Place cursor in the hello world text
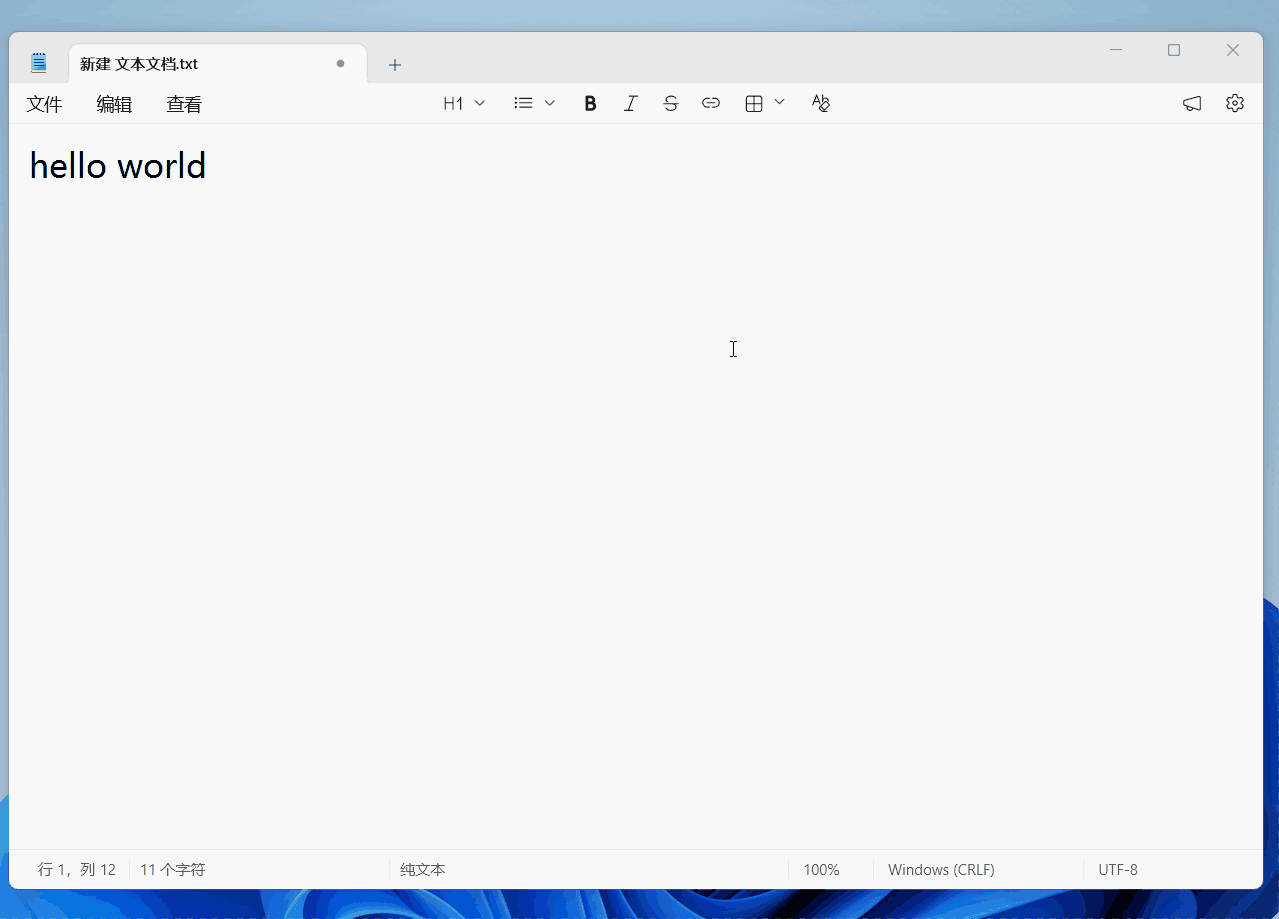This screenshot has width=1279, height=919. coord(118,165)
